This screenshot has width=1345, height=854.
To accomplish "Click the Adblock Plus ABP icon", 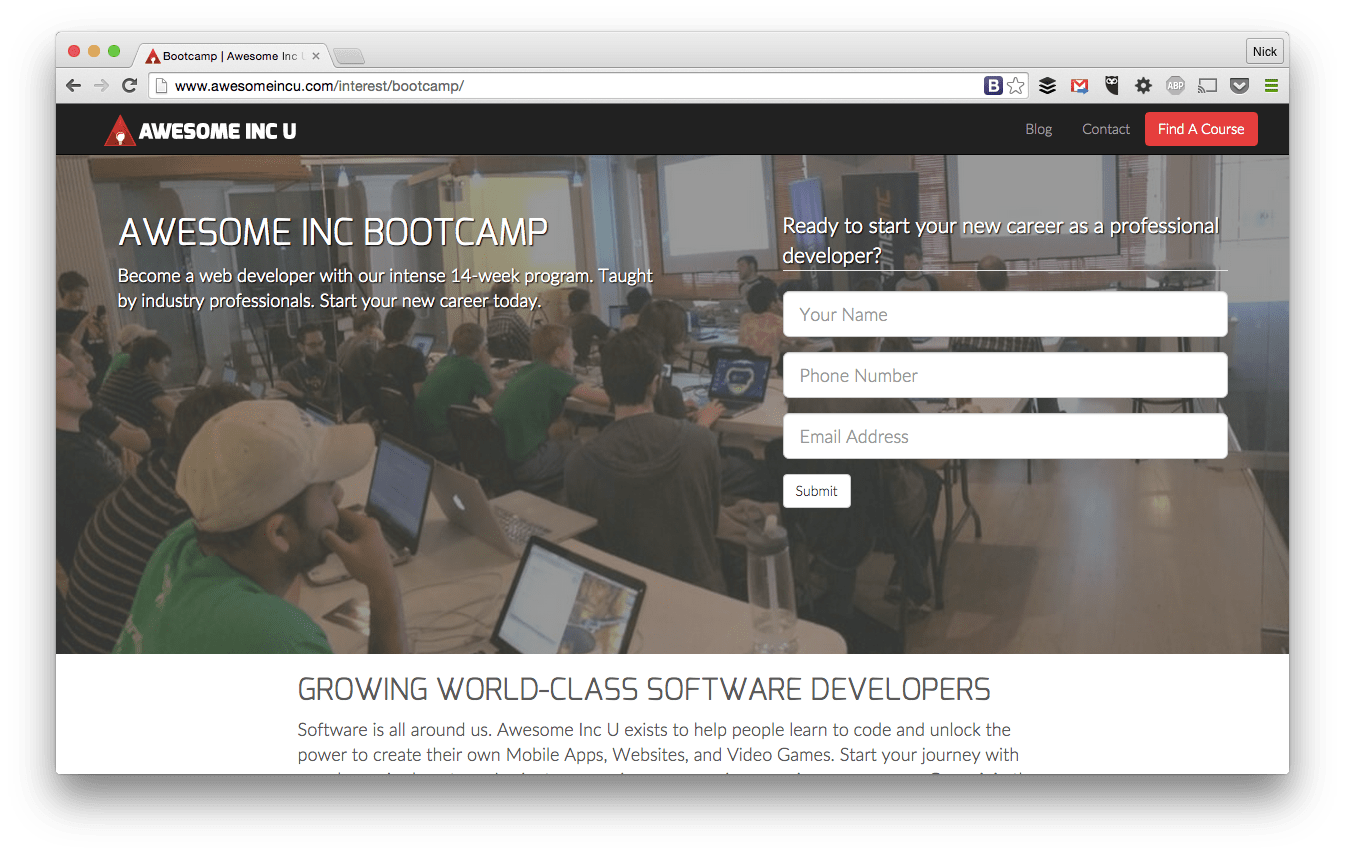I will click(x=1175, y=86).
